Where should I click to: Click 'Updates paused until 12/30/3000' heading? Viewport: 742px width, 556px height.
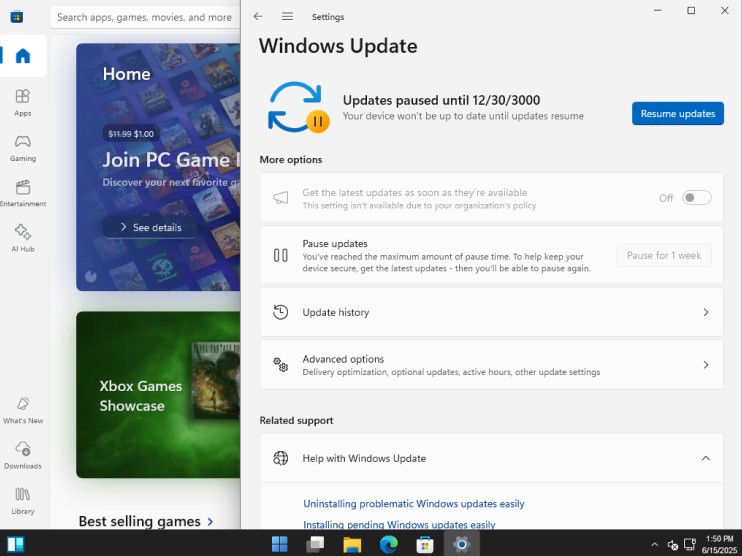point(442,100)
